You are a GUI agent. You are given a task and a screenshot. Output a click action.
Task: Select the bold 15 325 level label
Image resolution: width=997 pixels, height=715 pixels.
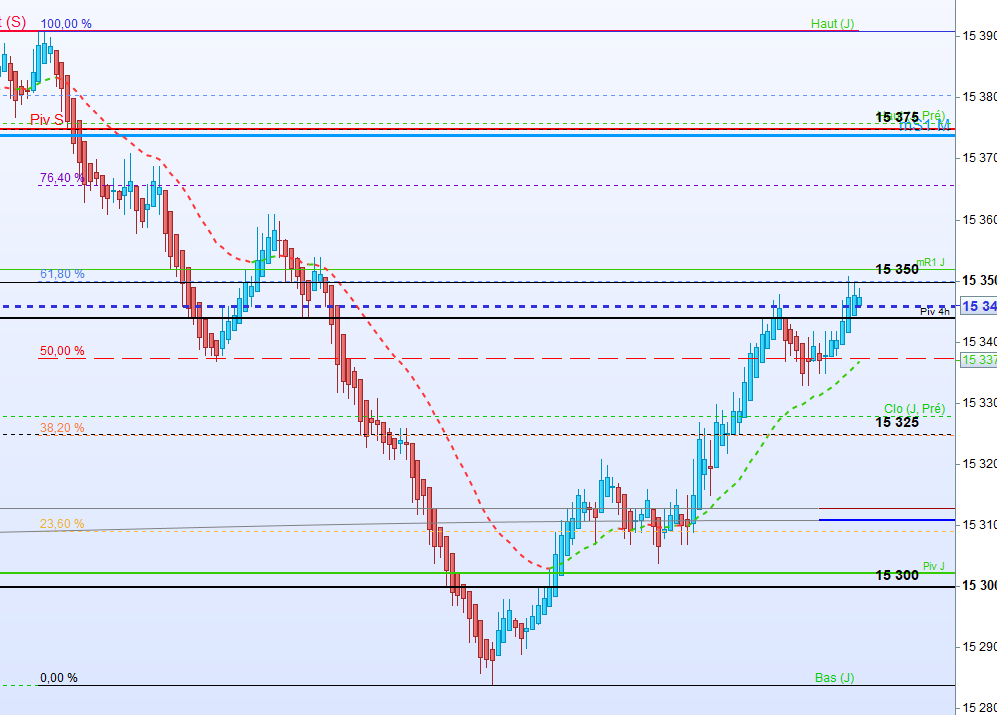[x=897, y=422]
